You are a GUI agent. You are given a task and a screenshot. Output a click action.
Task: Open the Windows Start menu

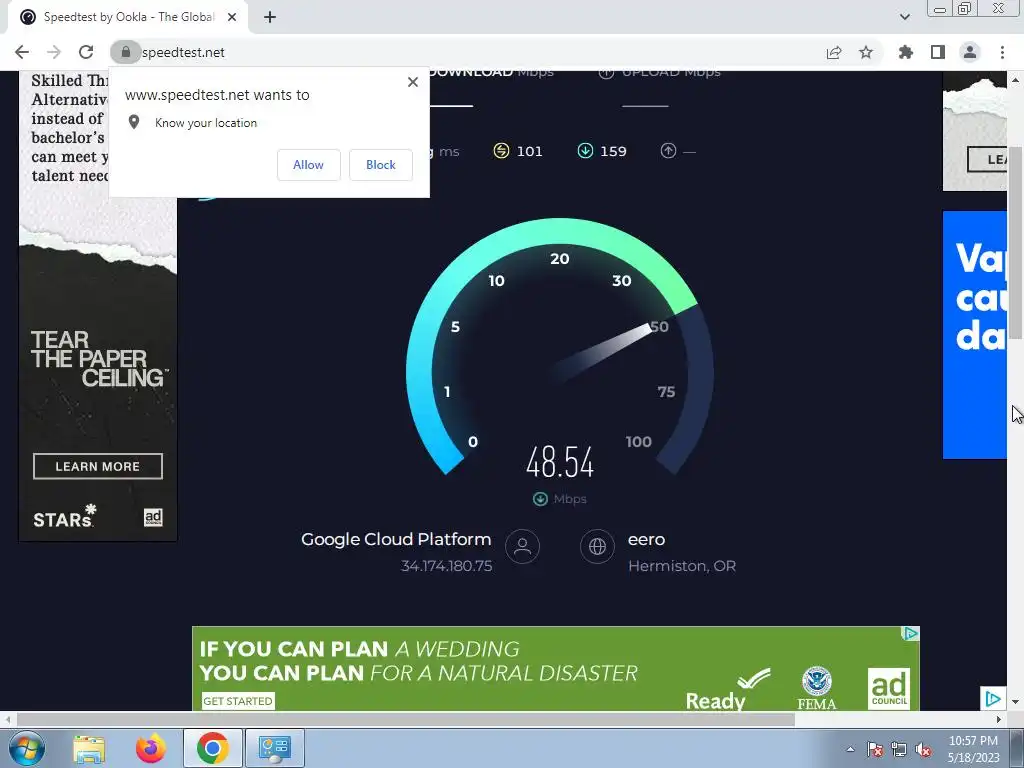26,748
